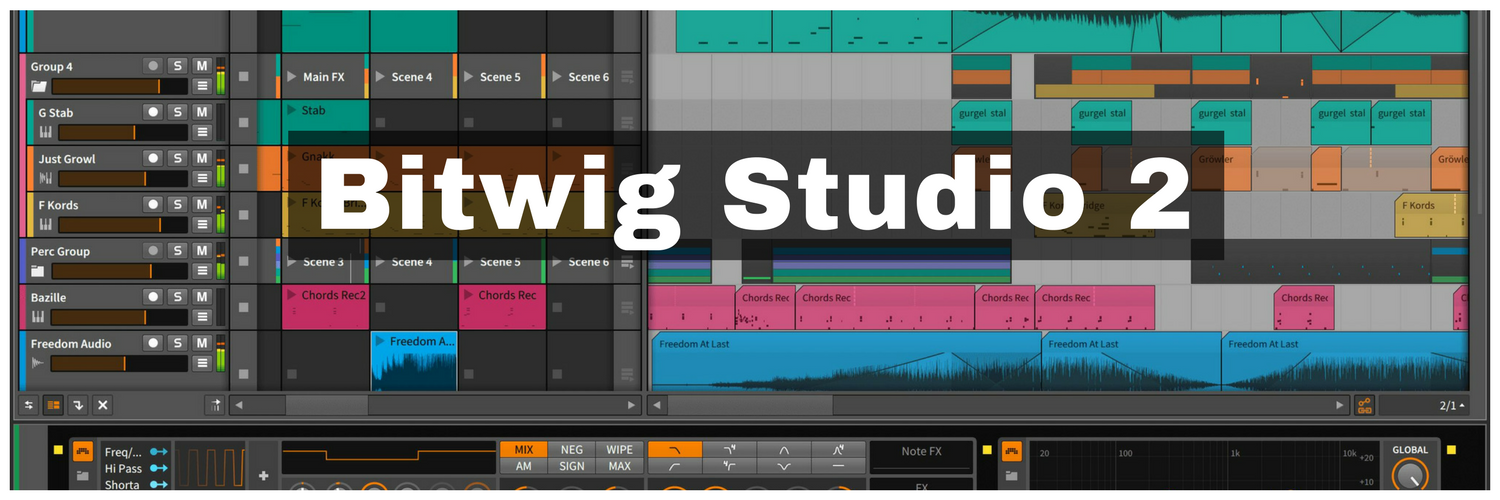Select the NEG mode button

(572, 450)
